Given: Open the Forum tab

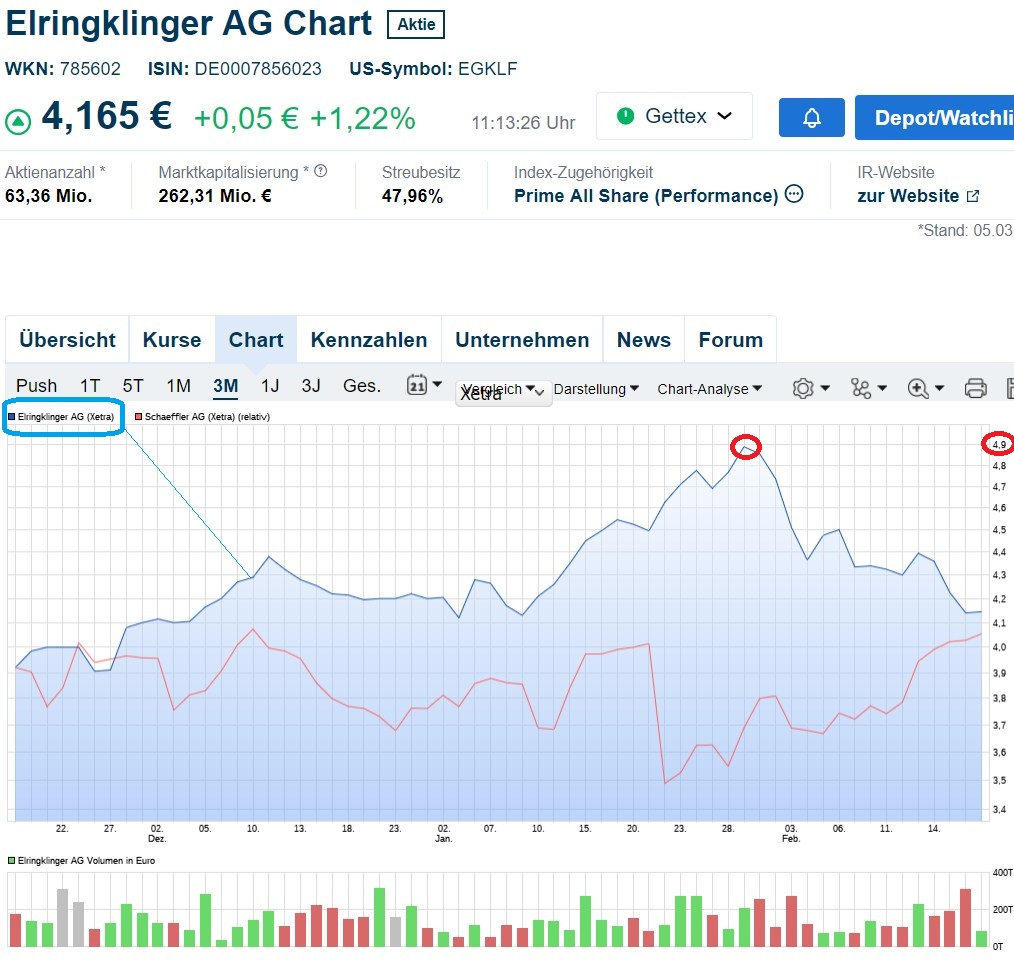Looking at the screenshot, I should tap(730, 340).
